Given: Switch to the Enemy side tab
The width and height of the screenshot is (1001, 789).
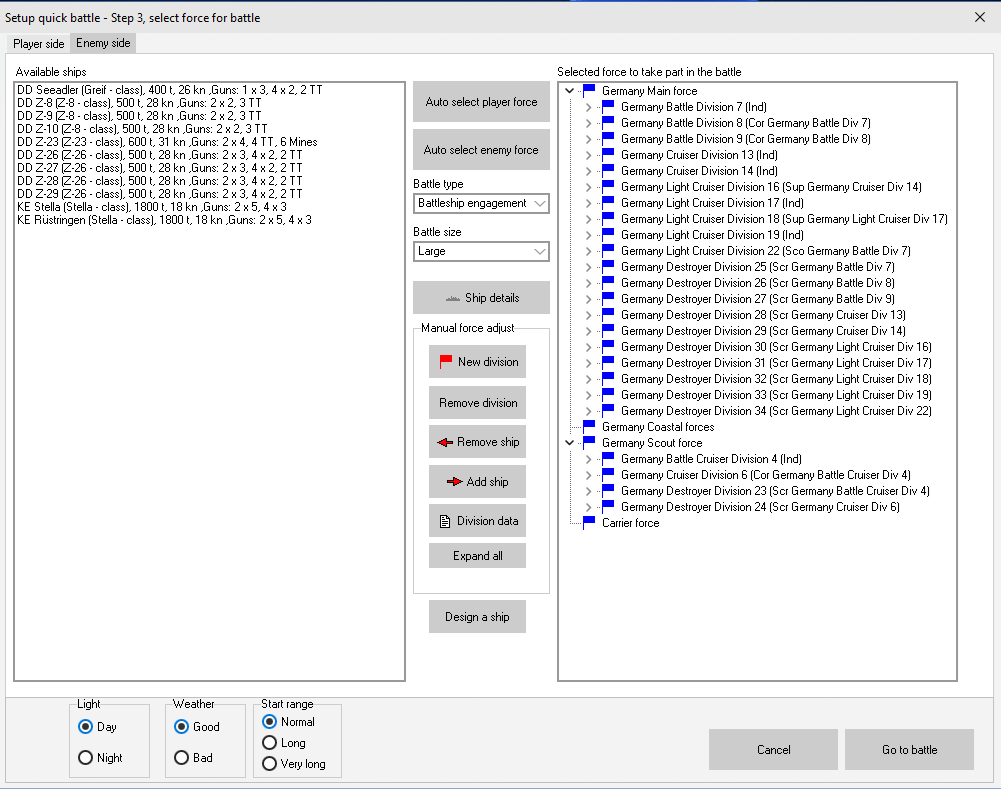Looking at the screenshot, I should (x=103, y=43).
